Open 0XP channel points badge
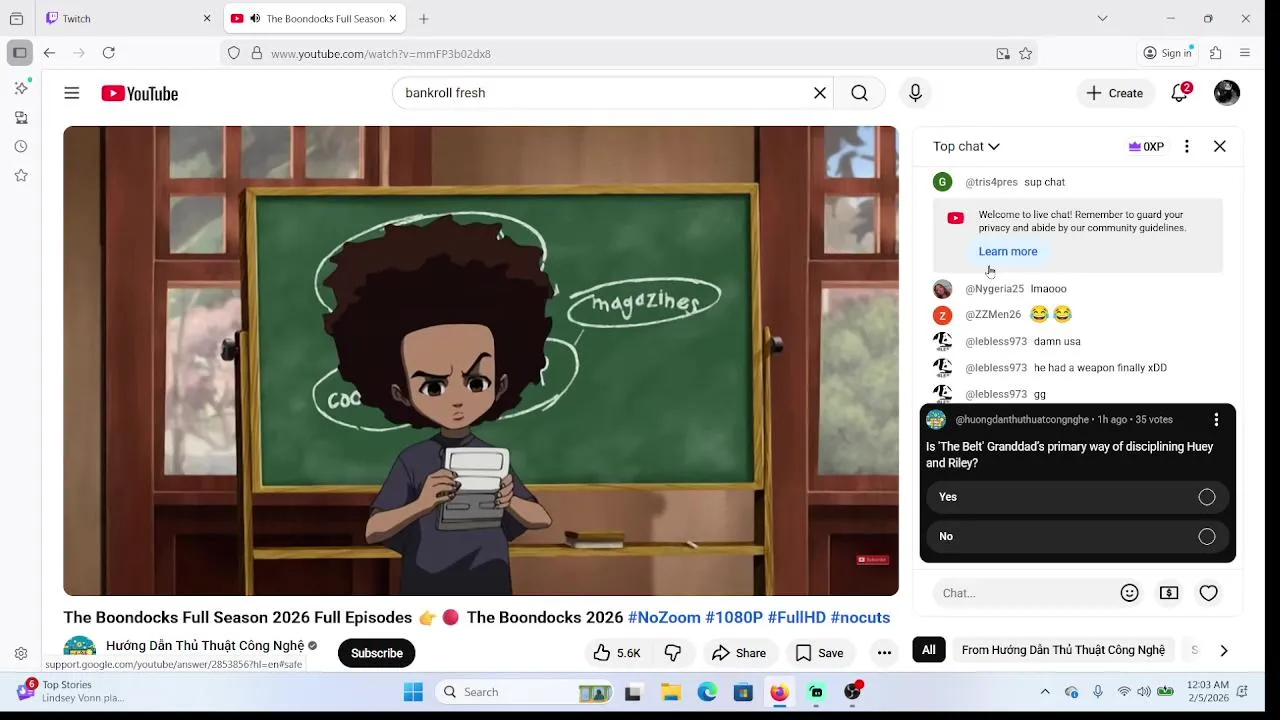 1146,146
